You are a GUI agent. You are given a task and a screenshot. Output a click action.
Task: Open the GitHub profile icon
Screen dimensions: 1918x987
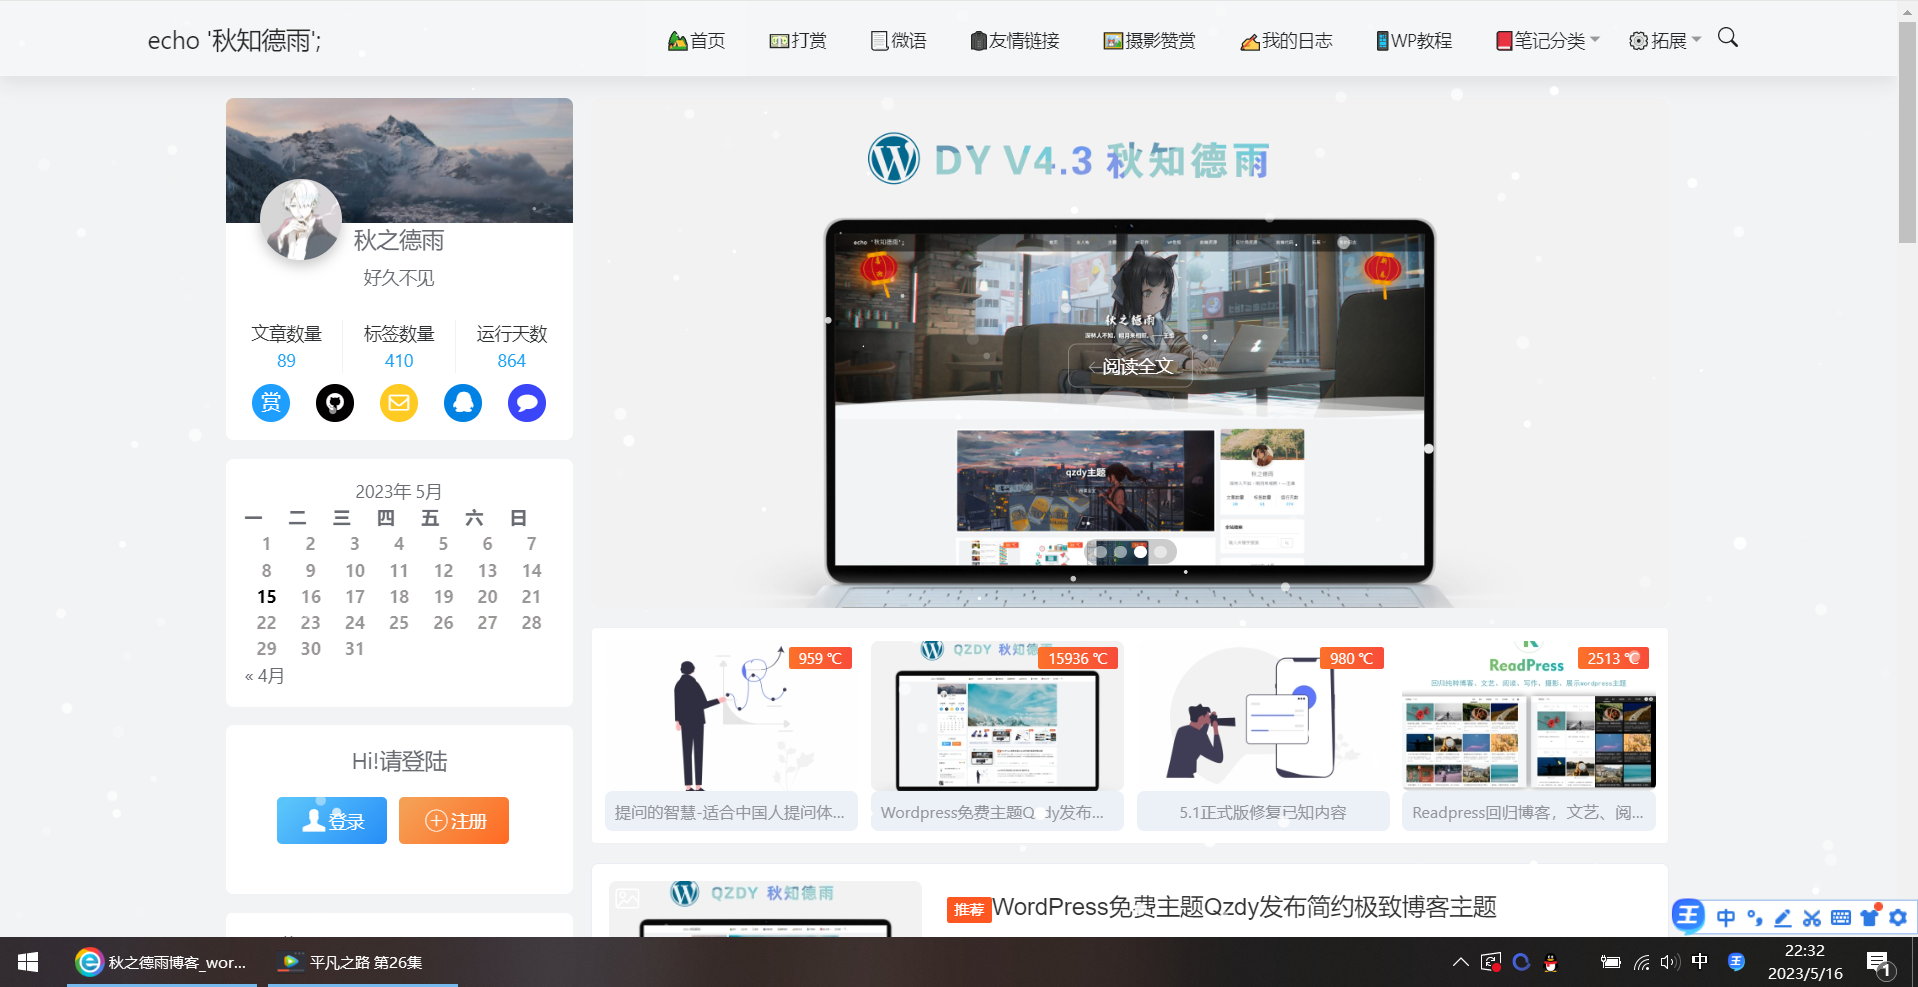click(x=335, y=403)
